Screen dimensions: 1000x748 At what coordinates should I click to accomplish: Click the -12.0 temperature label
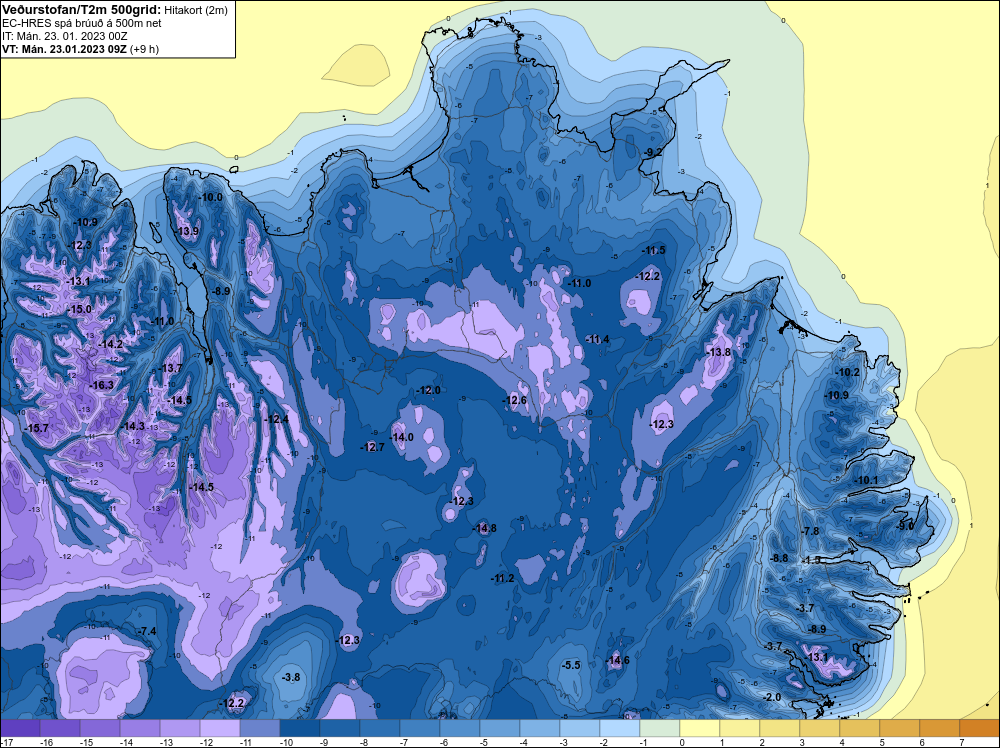[429, 390]
